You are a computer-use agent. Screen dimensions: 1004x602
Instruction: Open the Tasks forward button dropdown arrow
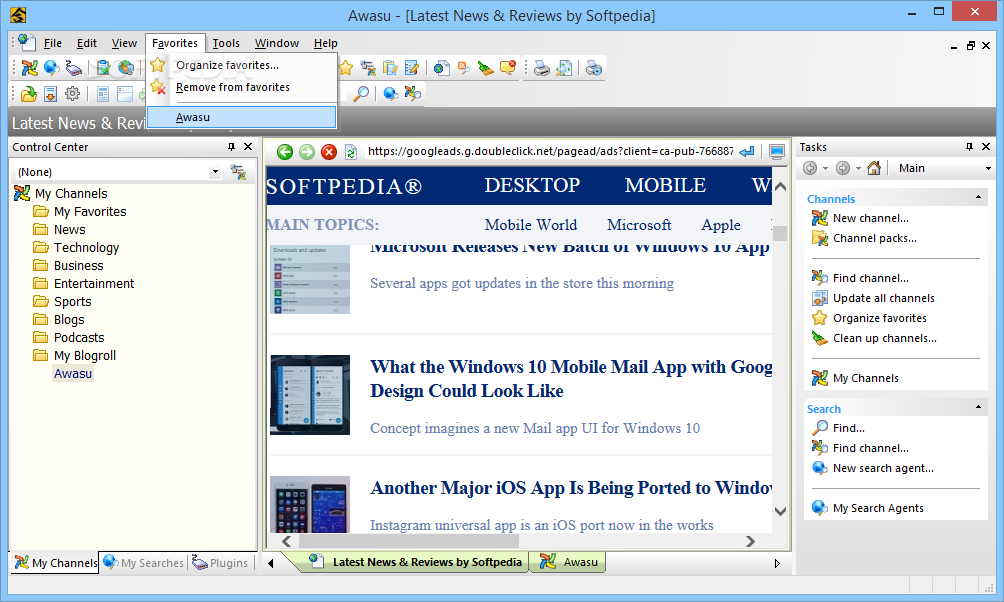pos(859,168)
